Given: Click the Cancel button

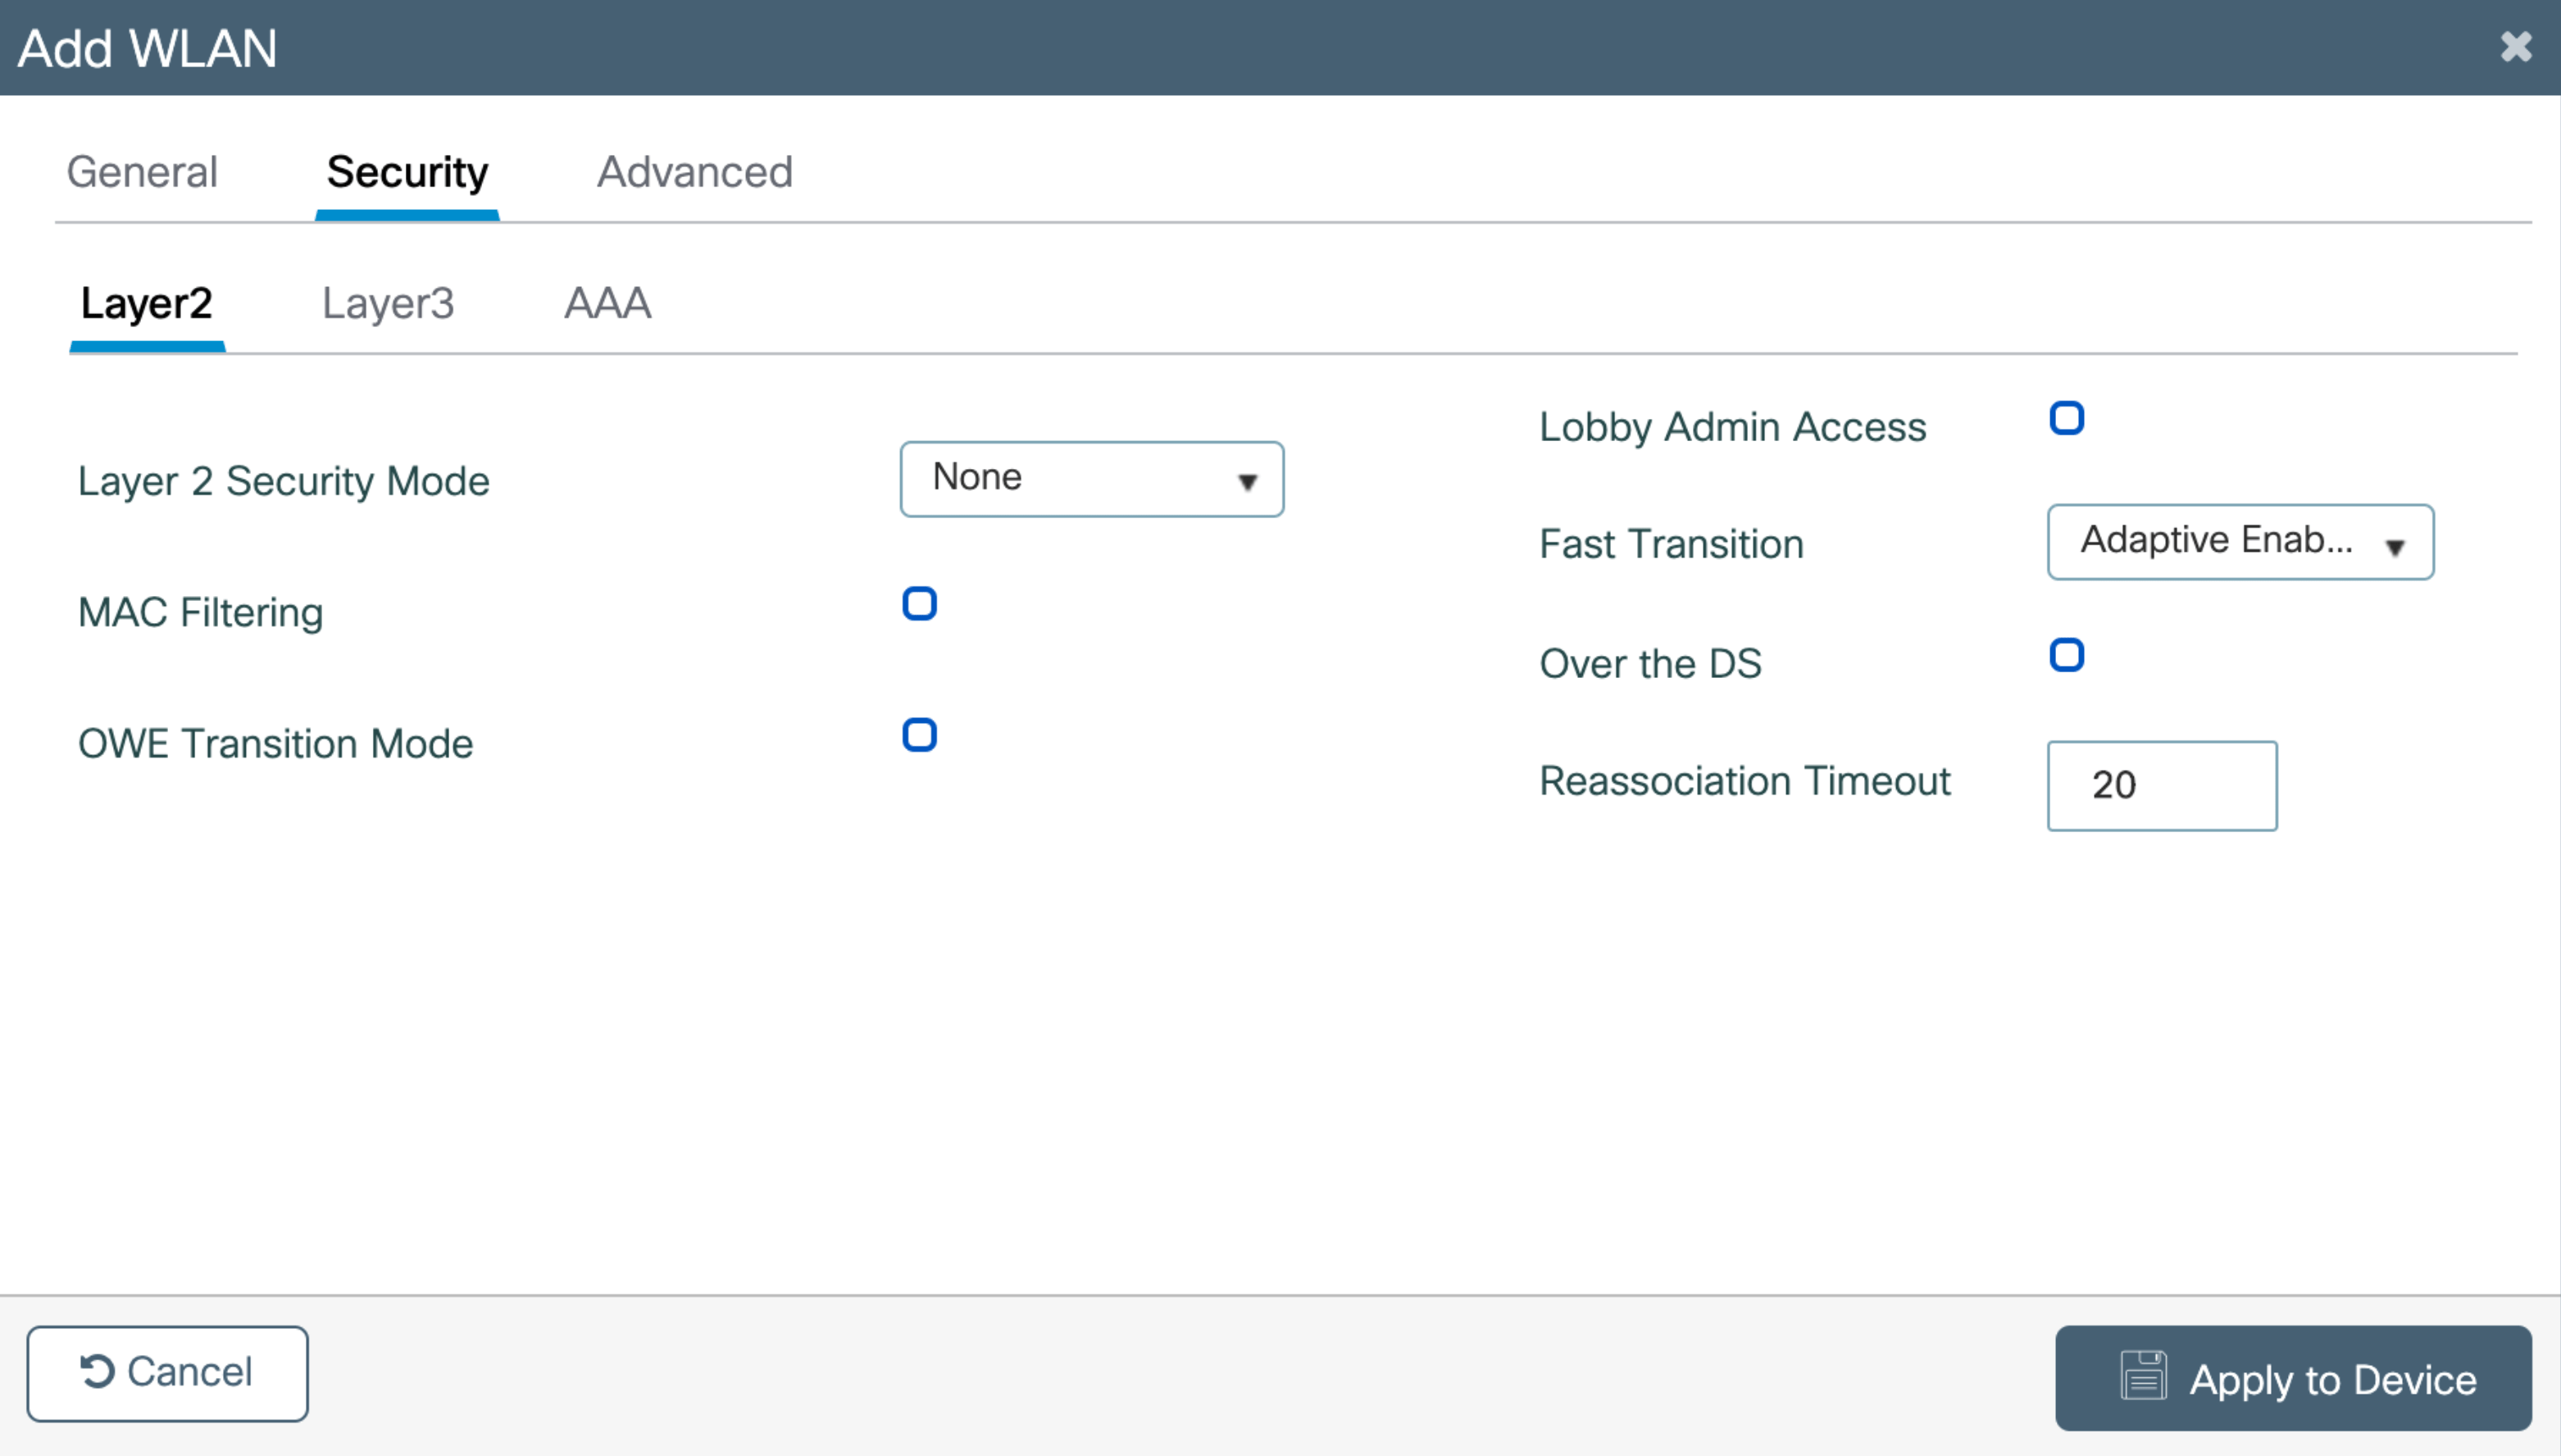Looking at the screenshot, I should [167, 1371].
